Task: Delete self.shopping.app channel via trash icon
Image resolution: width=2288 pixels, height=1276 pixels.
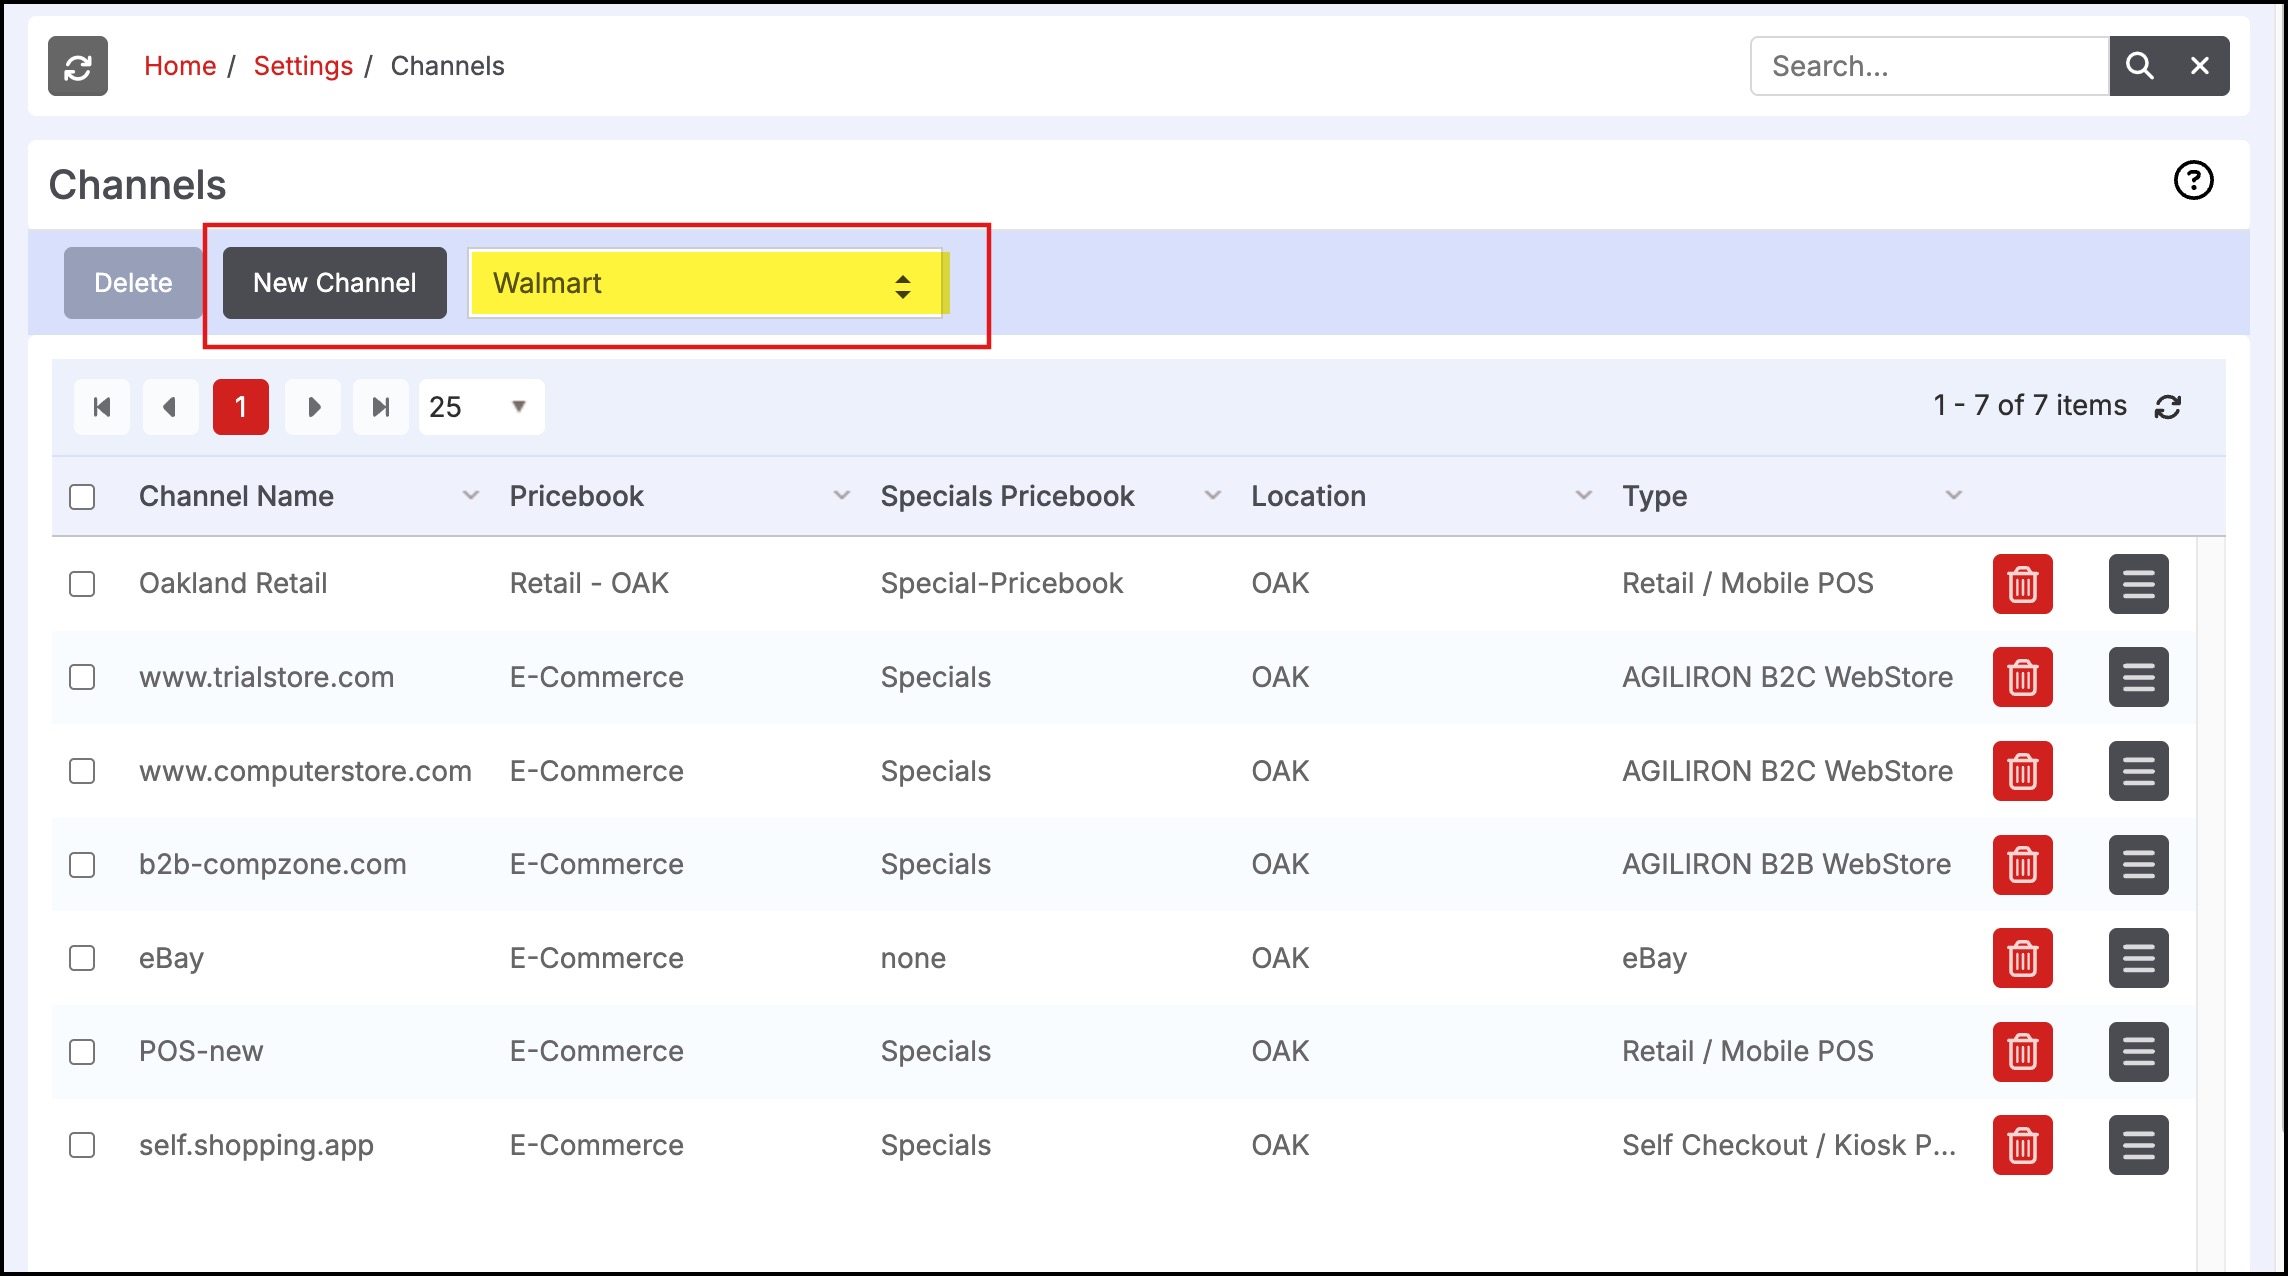Action: [2023, 1145]
